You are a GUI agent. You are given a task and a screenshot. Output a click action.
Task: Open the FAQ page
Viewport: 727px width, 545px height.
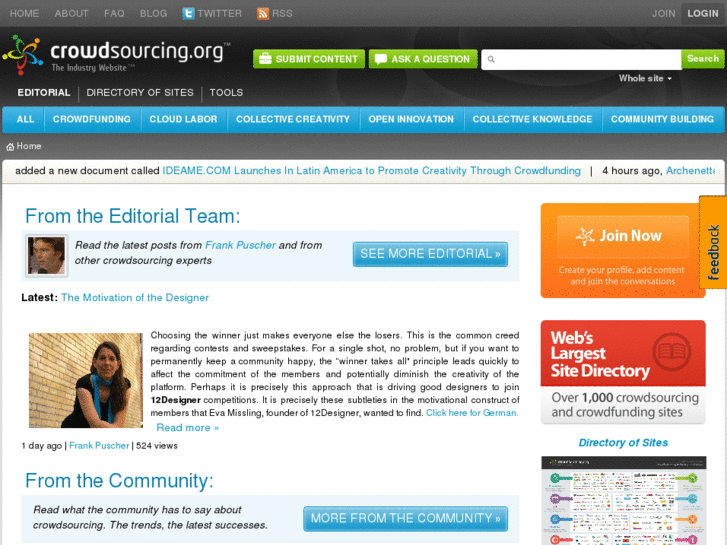[x=114, y=13]
